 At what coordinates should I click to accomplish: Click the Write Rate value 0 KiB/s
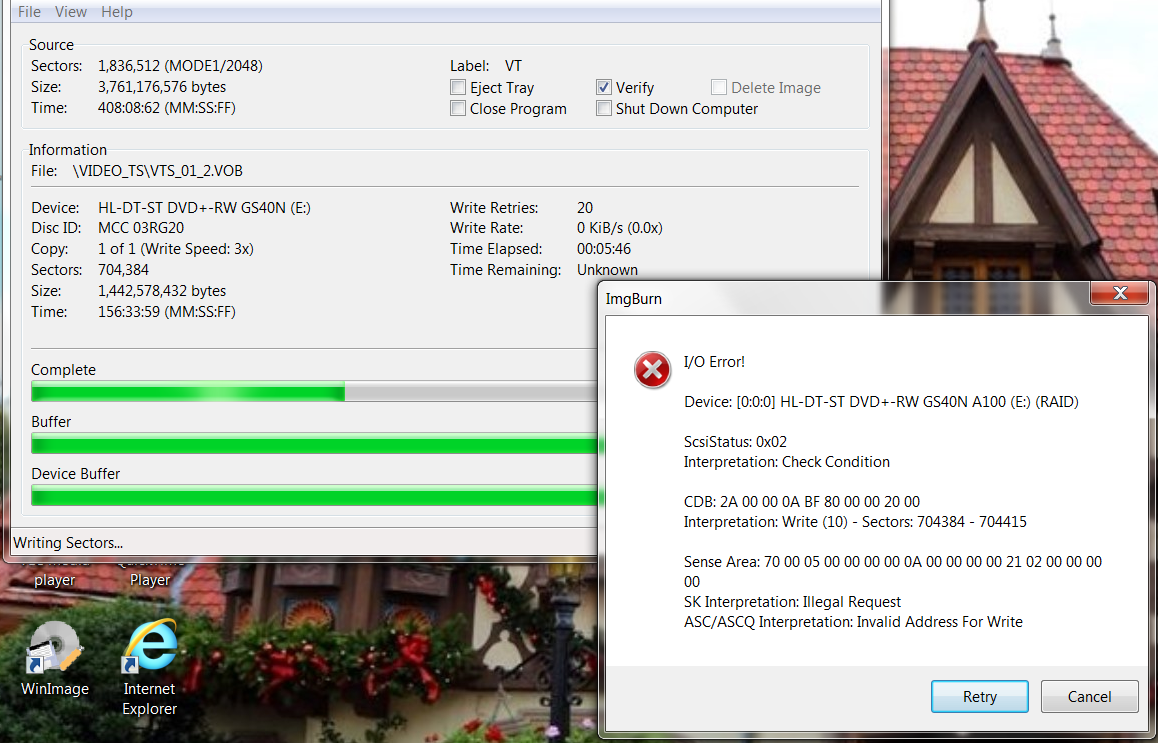(620, 228)
